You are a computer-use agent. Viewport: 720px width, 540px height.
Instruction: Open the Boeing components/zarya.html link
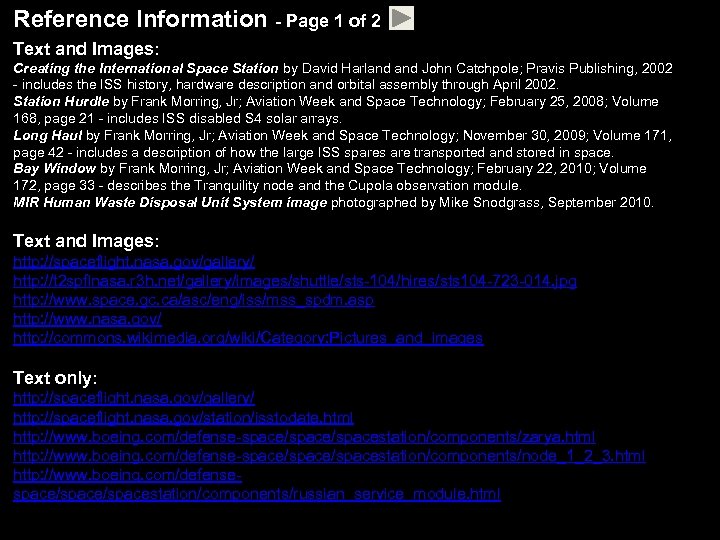304,437
